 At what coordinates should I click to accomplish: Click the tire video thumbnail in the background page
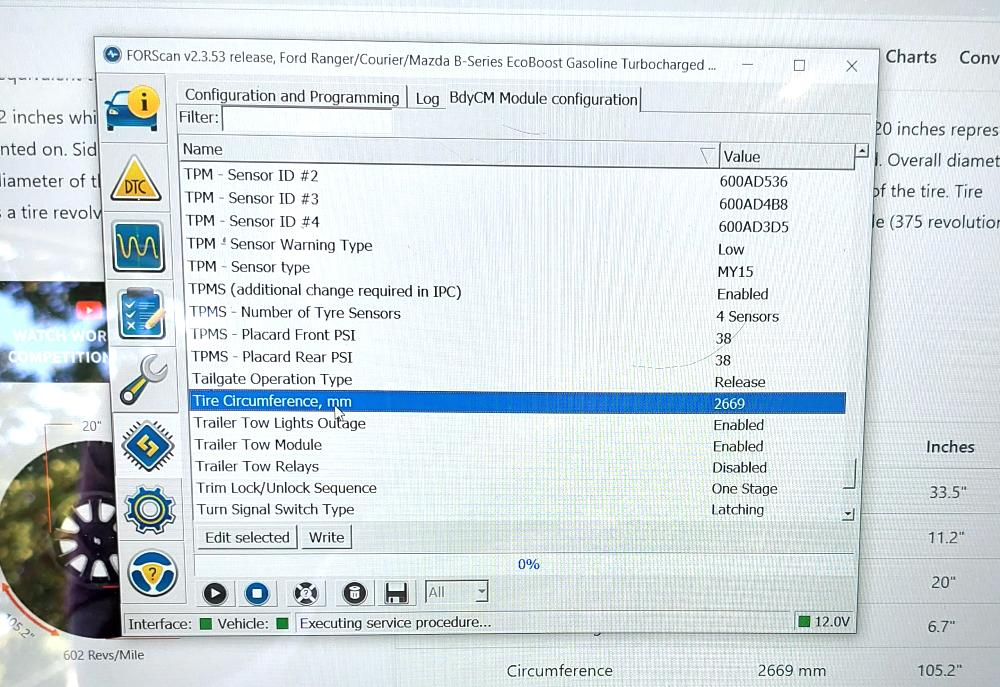pos(54,332)
